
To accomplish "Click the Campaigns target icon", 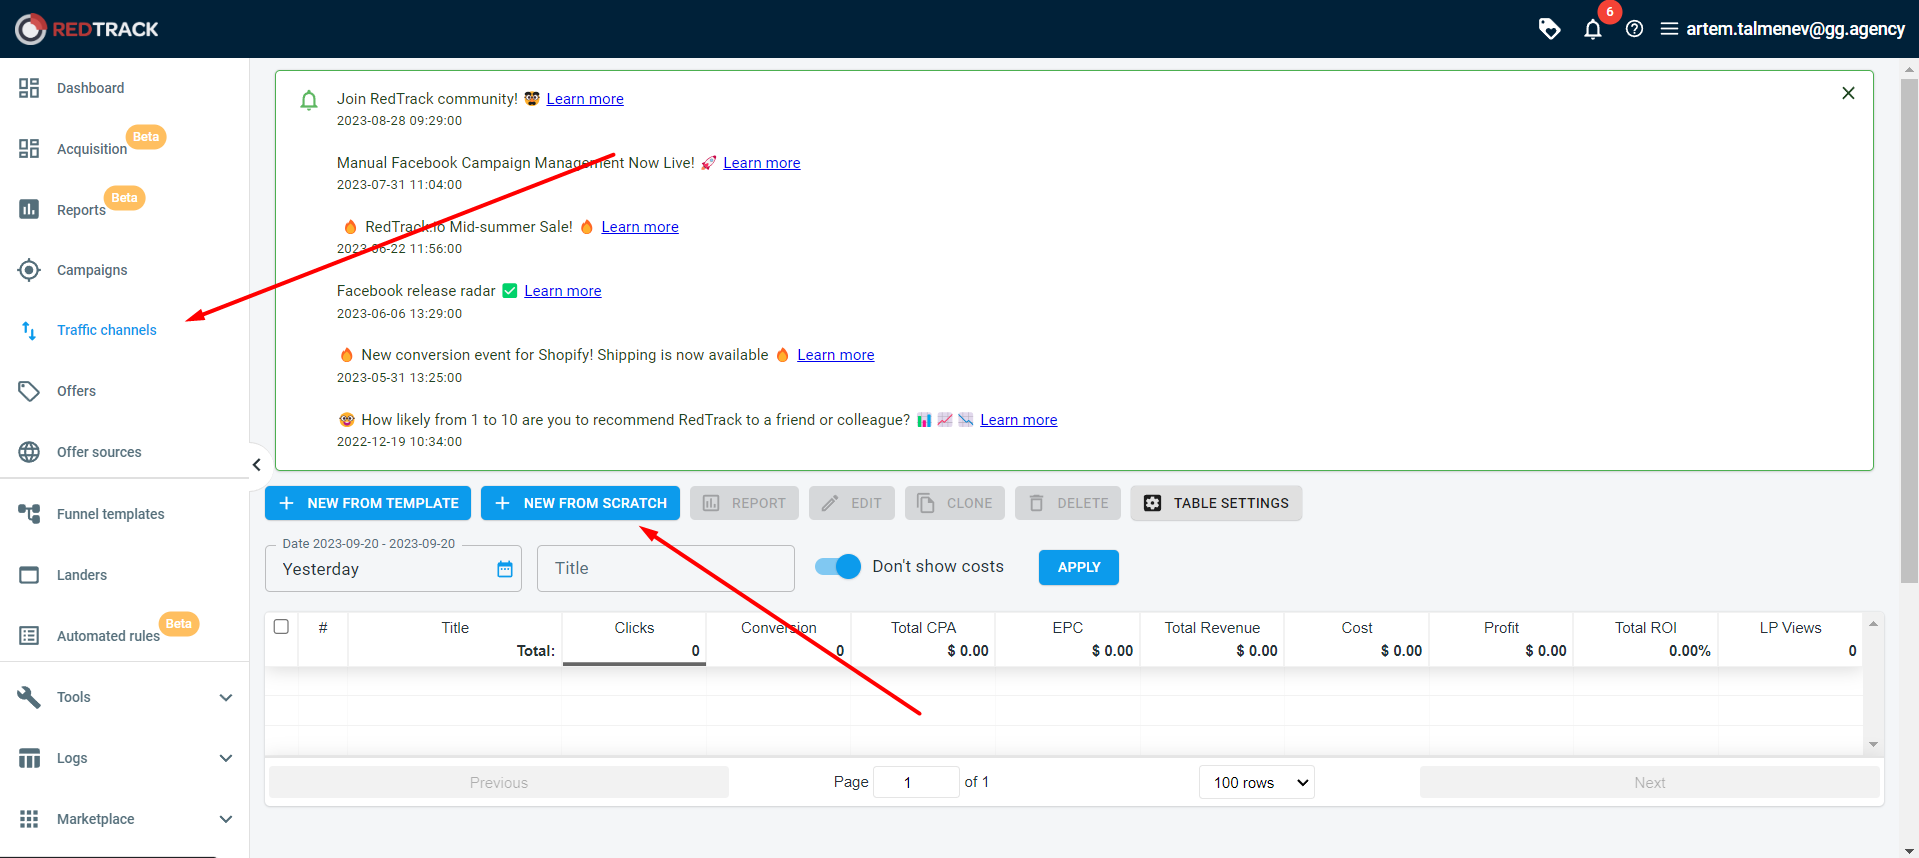I will (x=29, y=270).
